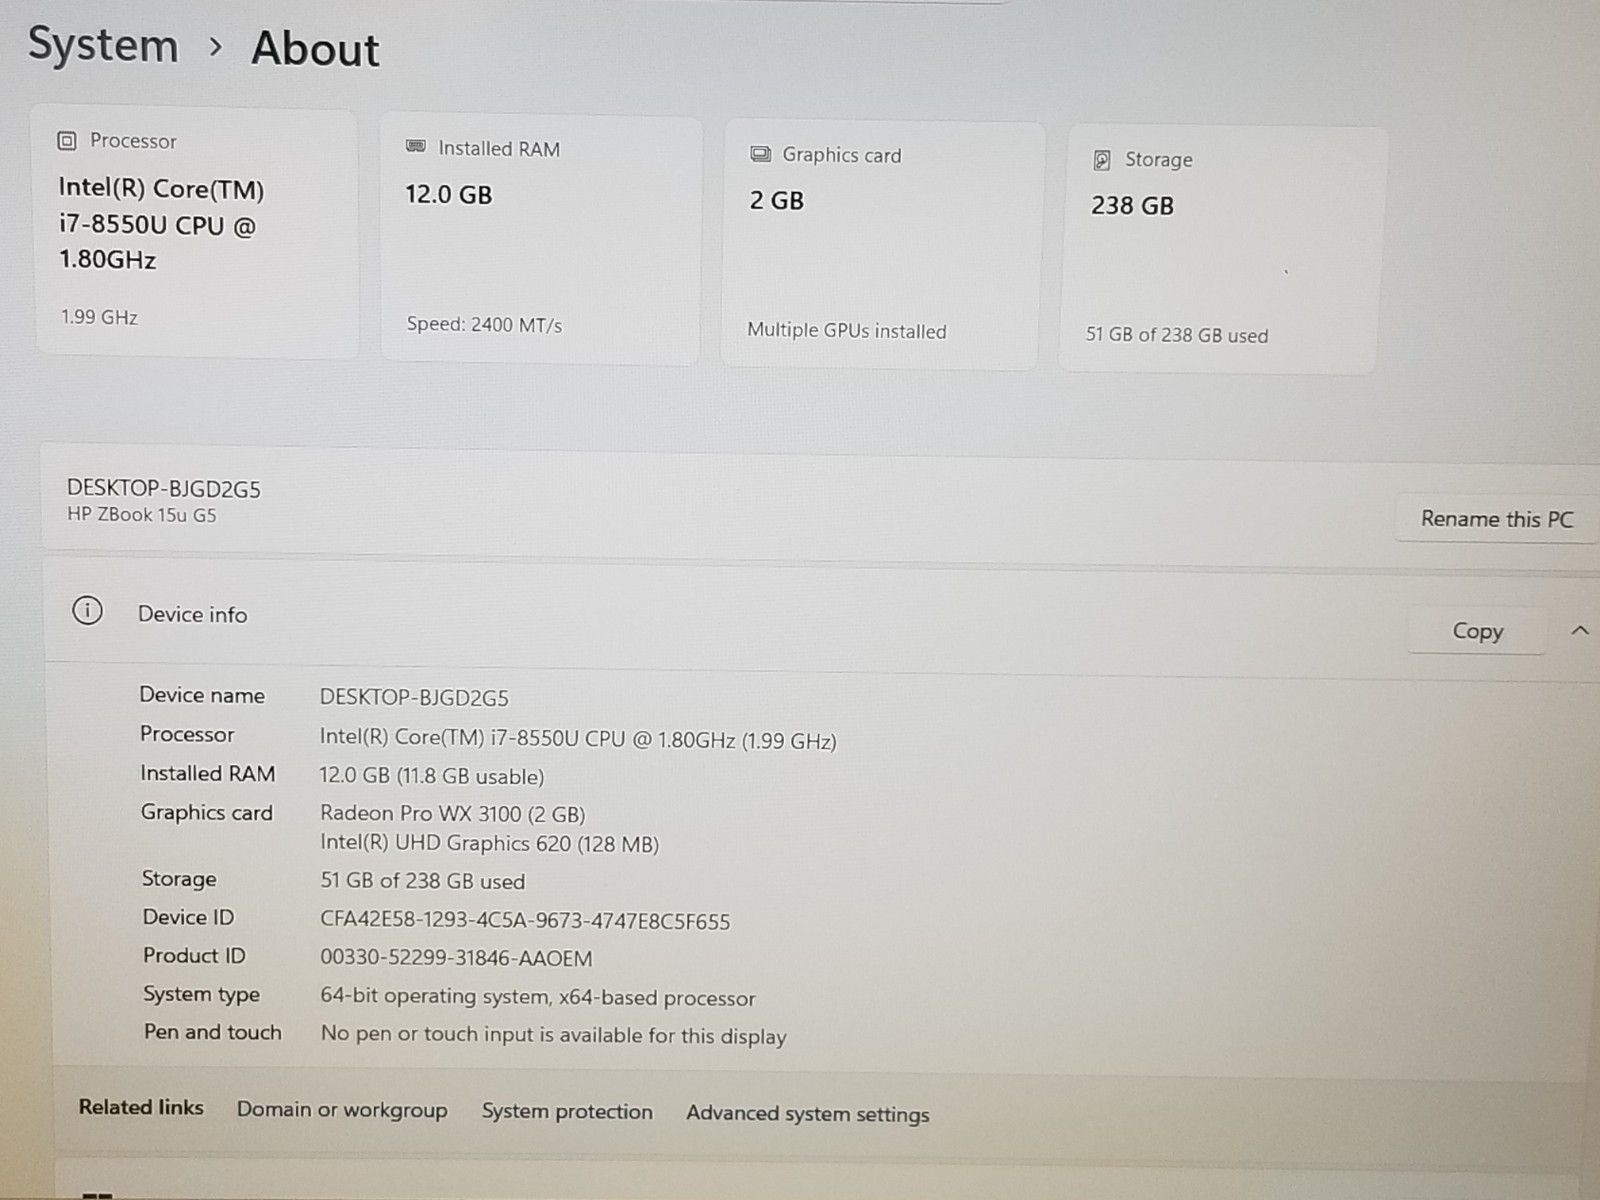Viewport: 1600px width, 1200px height.
Task: Click the 'Installed RAM' row label
Action: click(x=207, y=773)
